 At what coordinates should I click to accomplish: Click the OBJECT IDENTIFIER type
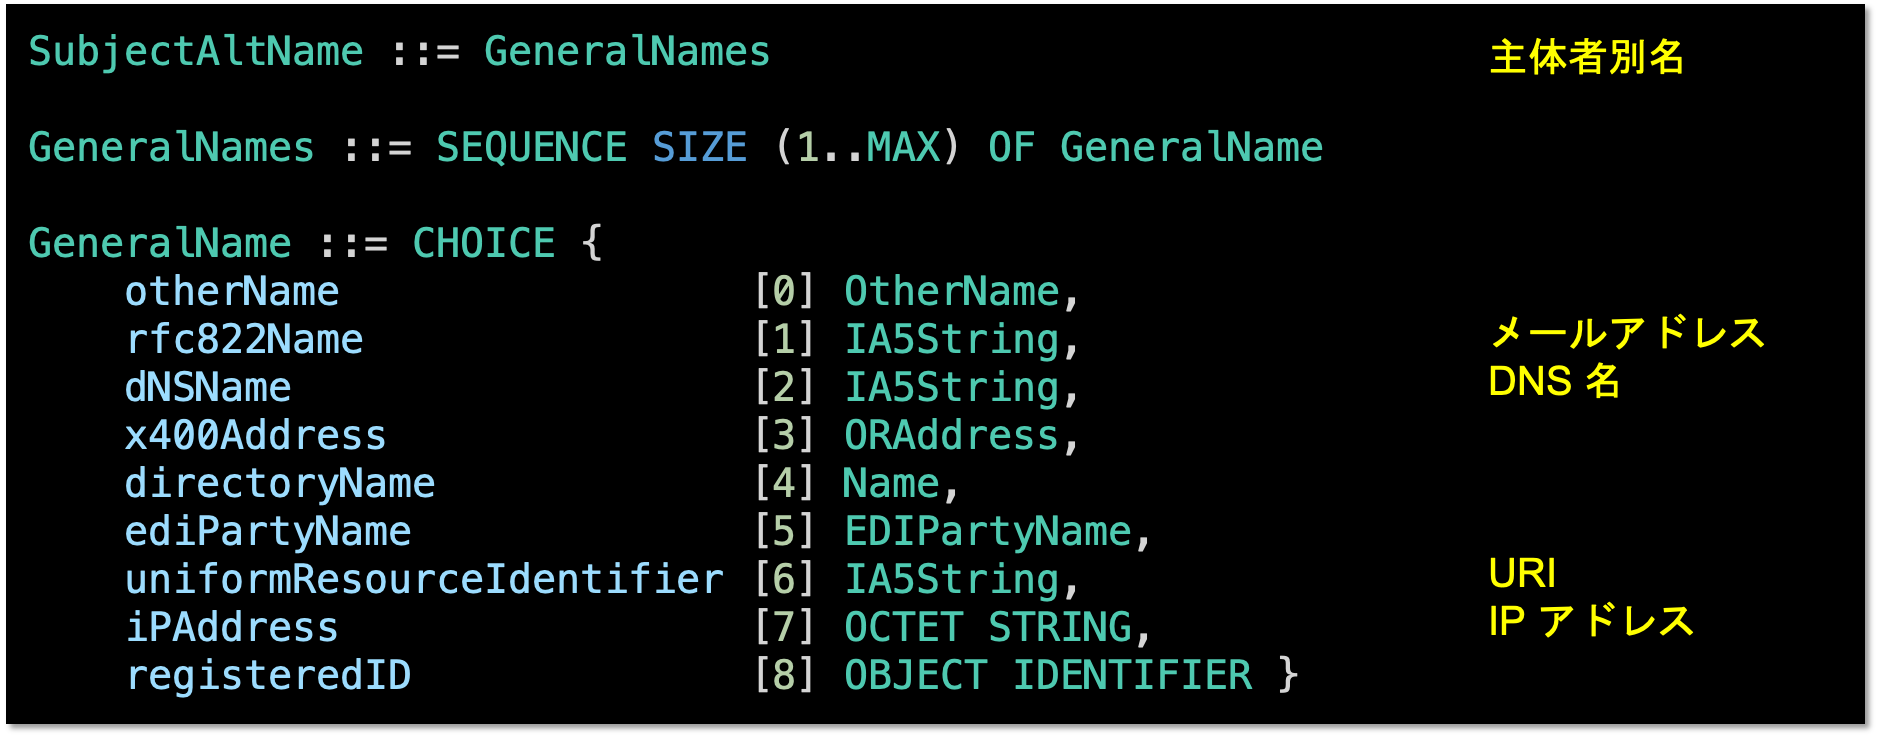(x=1047, y=676)
